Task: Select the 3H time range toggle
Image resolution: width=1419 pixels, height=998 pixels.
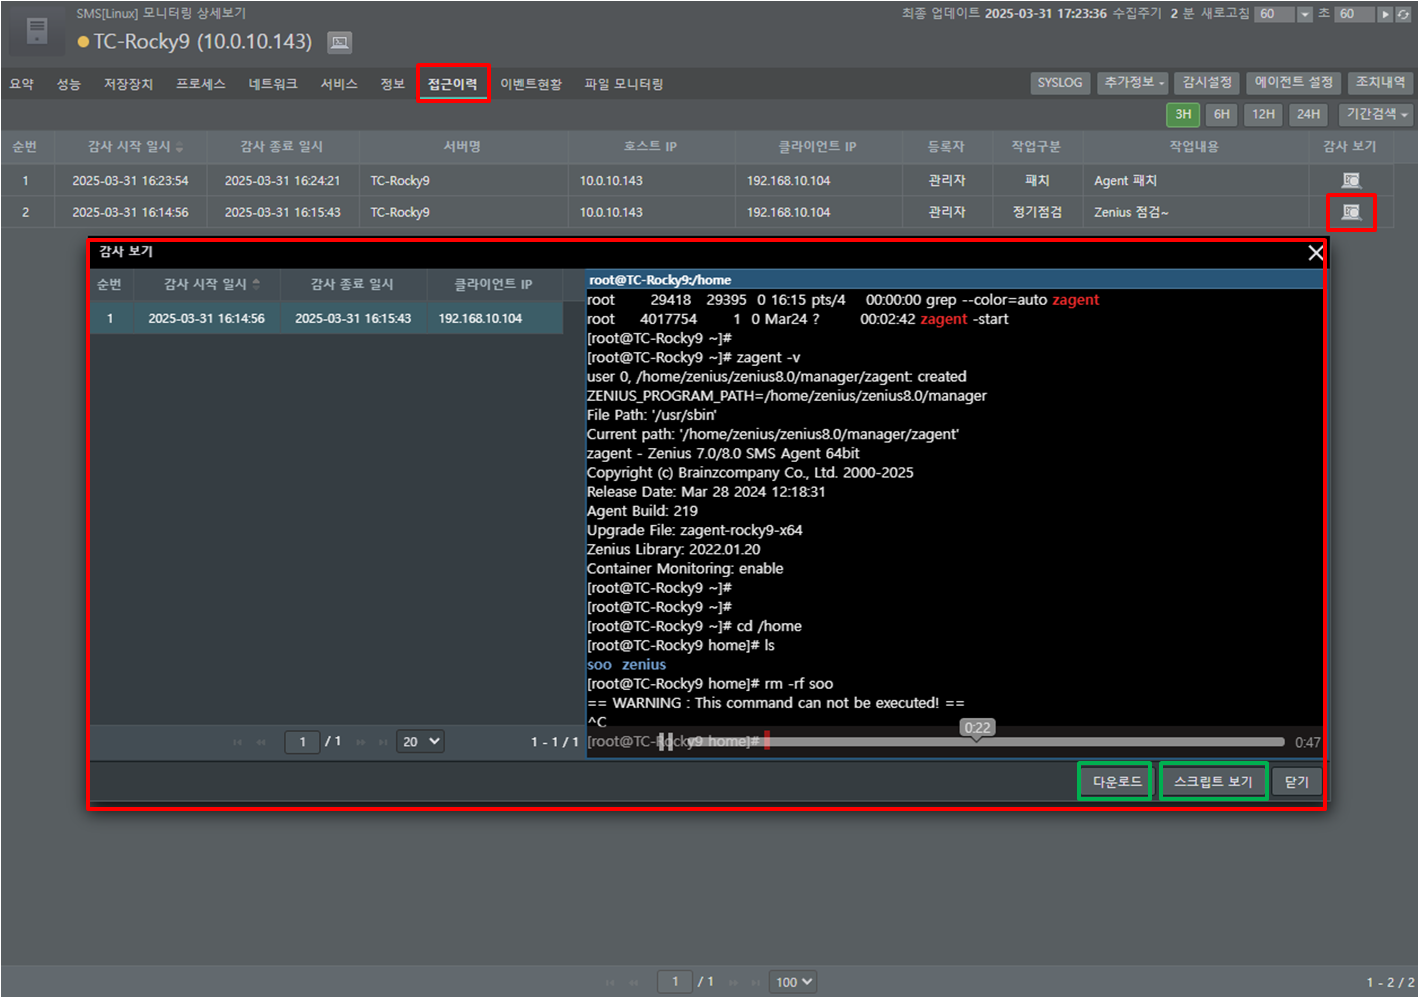Action: pyautogui.click(x=1182, y=114)
